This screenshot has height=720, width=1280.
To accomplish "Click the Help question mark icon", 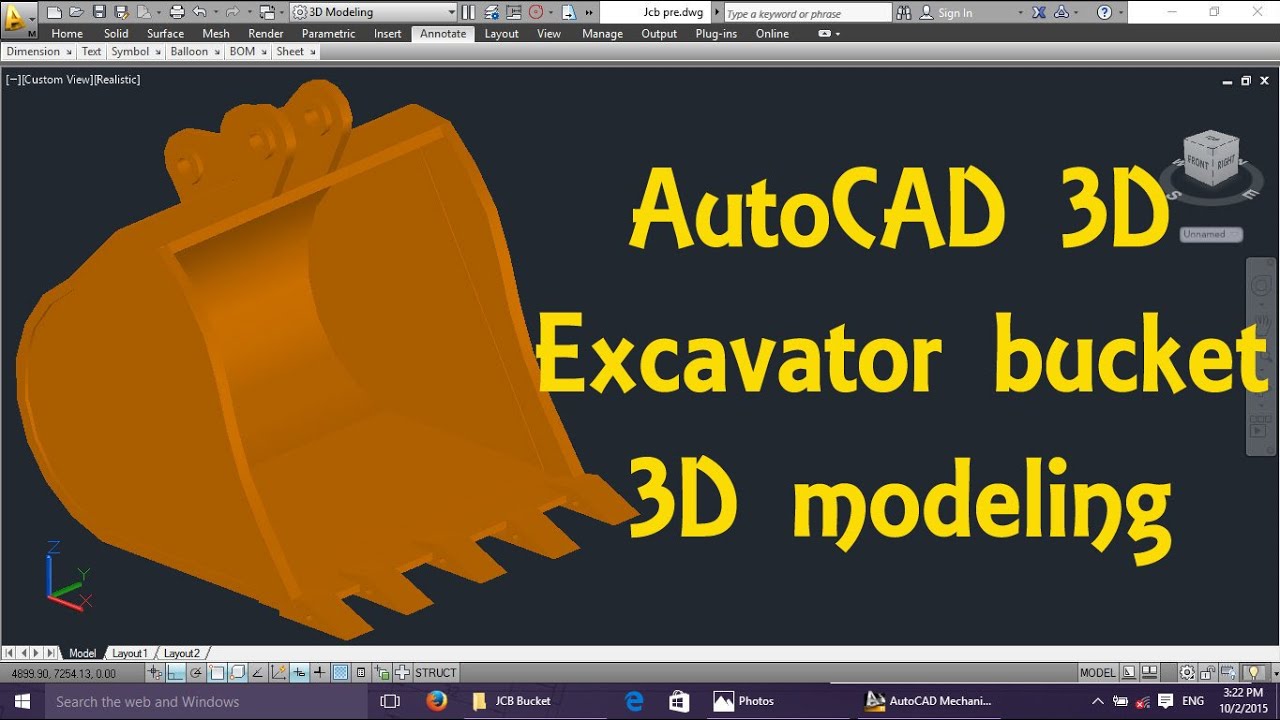I will coord(1104,12).
